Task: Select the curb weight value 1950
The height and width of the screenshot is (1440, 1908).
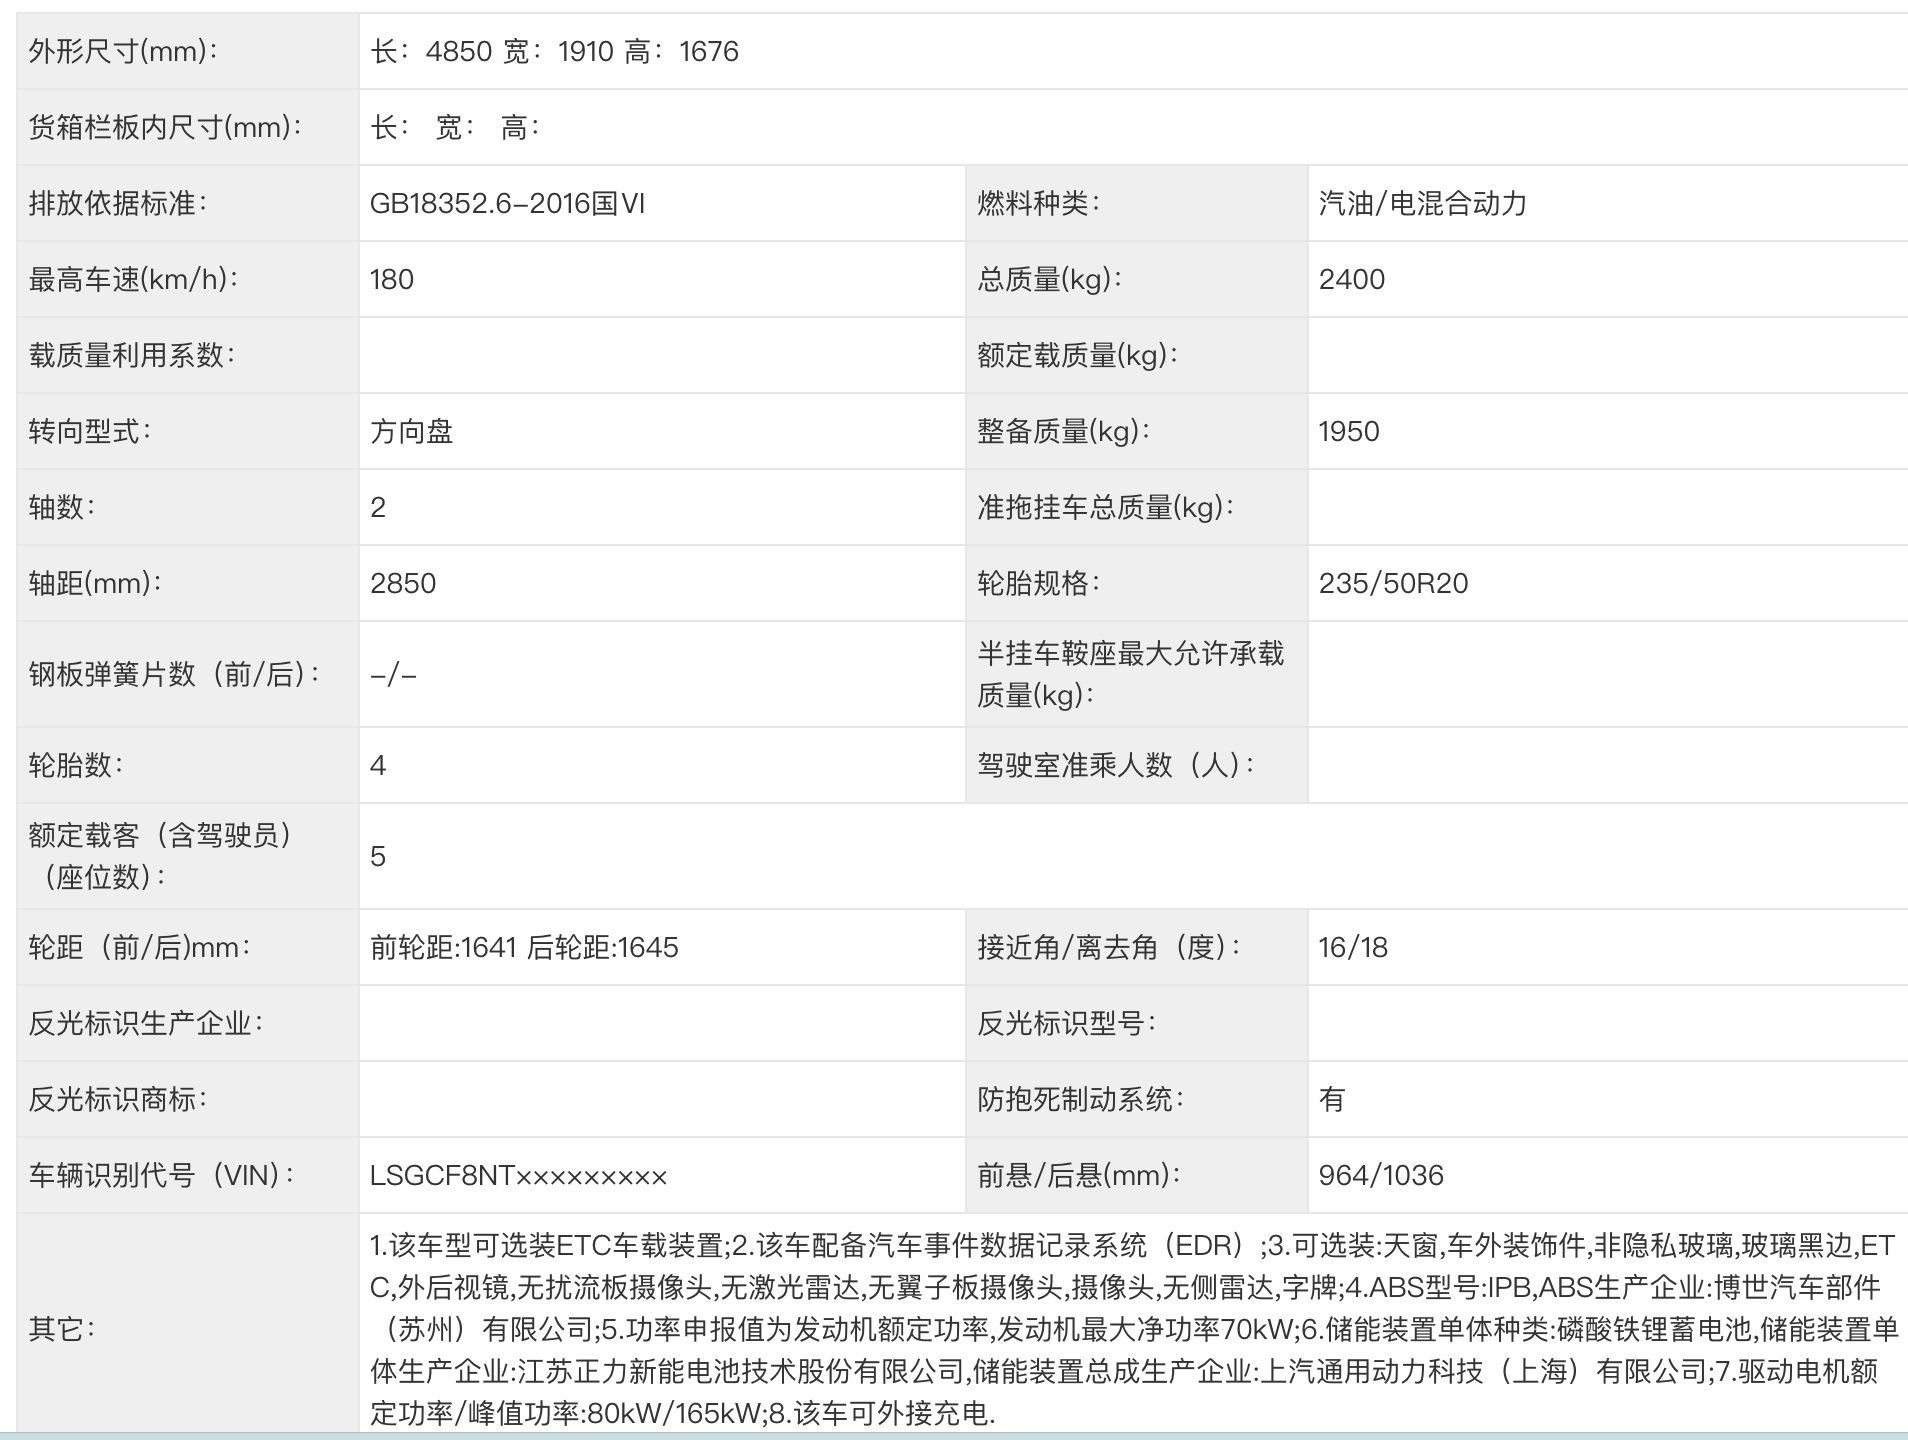Action: pos(1348,432)
